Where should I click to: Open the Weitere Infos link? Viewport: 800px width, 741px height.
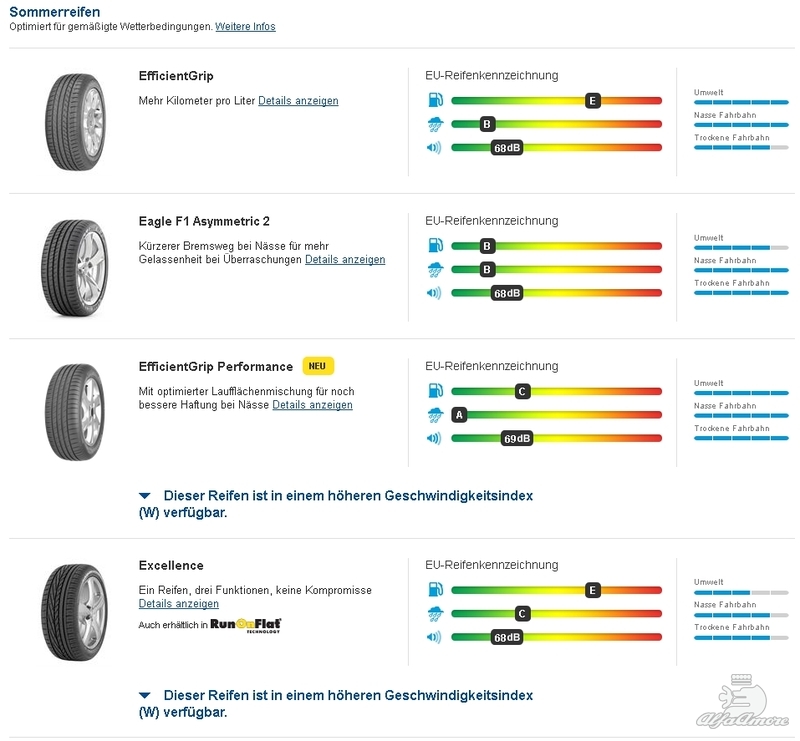(x=245, y=27)
